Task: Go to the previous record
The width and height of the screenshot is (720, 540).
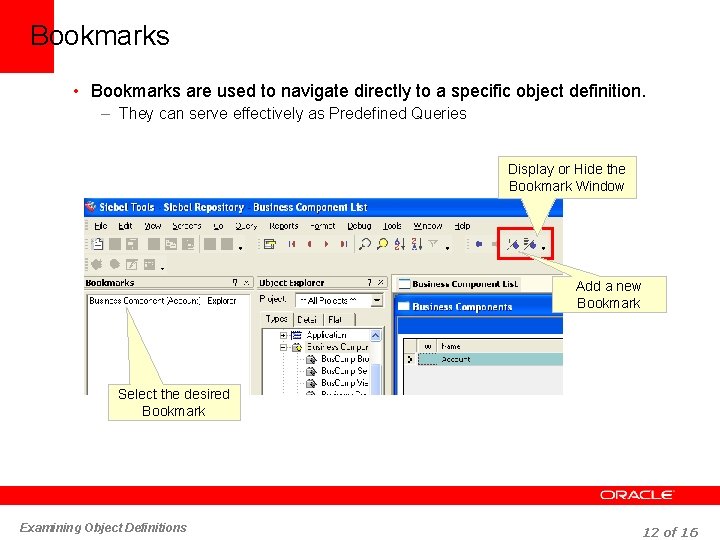Action: 310,244
